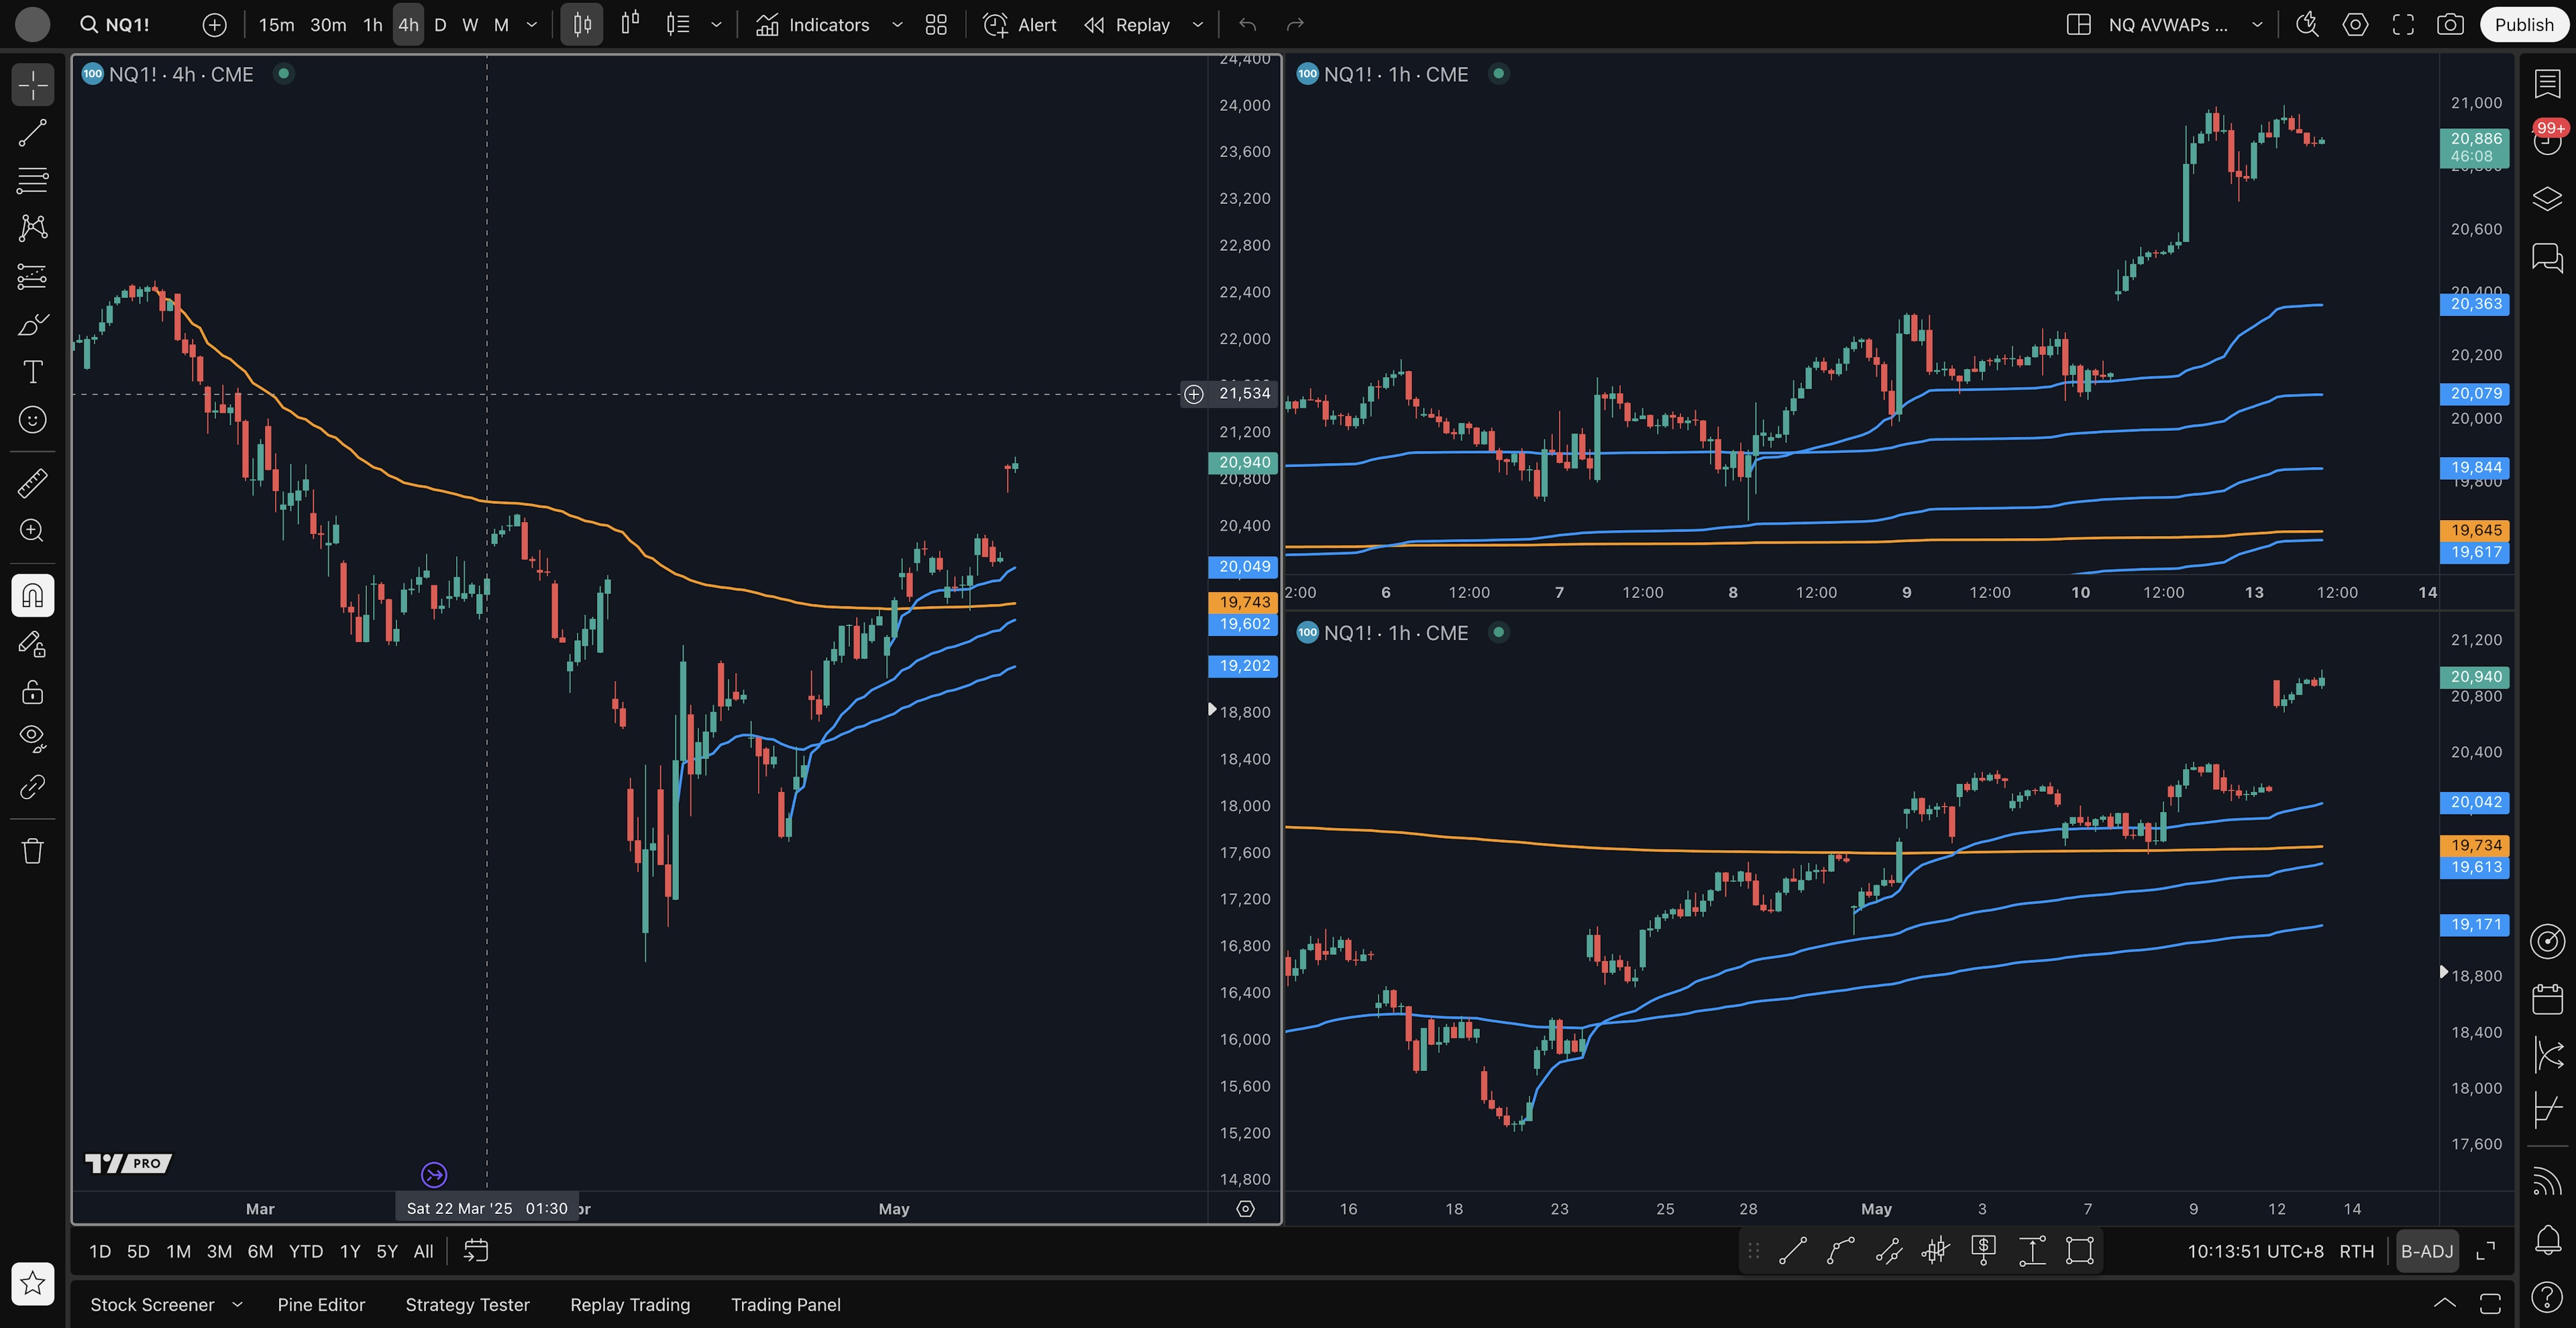The image size is (2576, 1328).
Task: Expand the Stock Screener dropdown arrow
Action: (x=238, y=1304)
